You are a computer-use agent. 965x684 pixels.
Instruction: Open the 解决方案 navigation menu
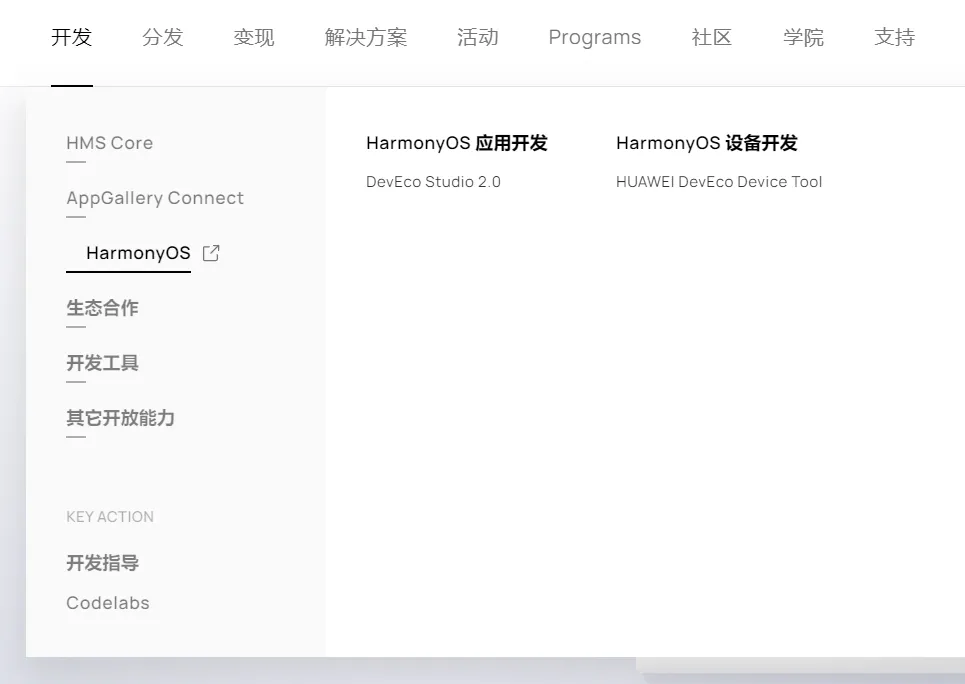366,37
